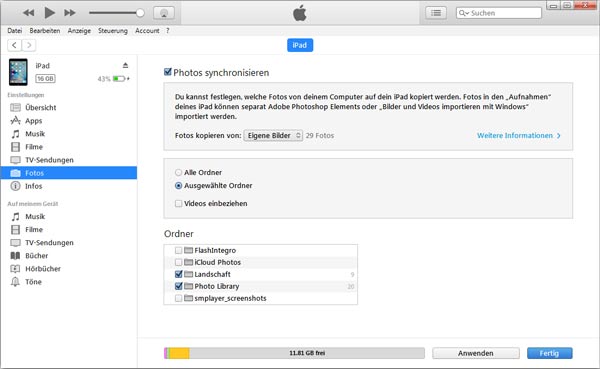Click the blue iPad device tab
Screen dimensions: 600x369
(x=300, y=45)
